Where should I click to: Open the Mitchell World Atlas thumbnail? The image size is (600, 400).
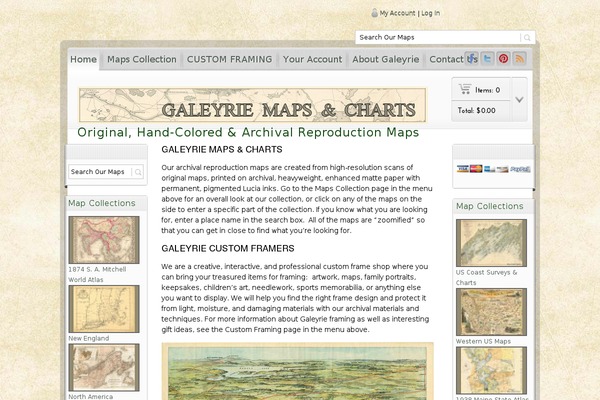coord(104,240)
